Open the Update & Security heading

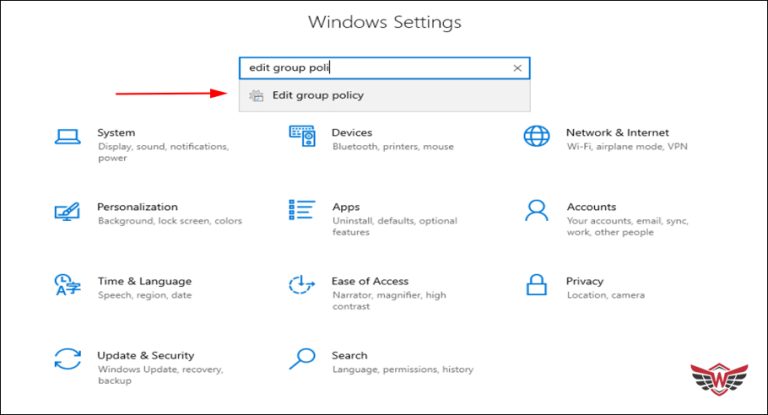[x=145, y=355]
